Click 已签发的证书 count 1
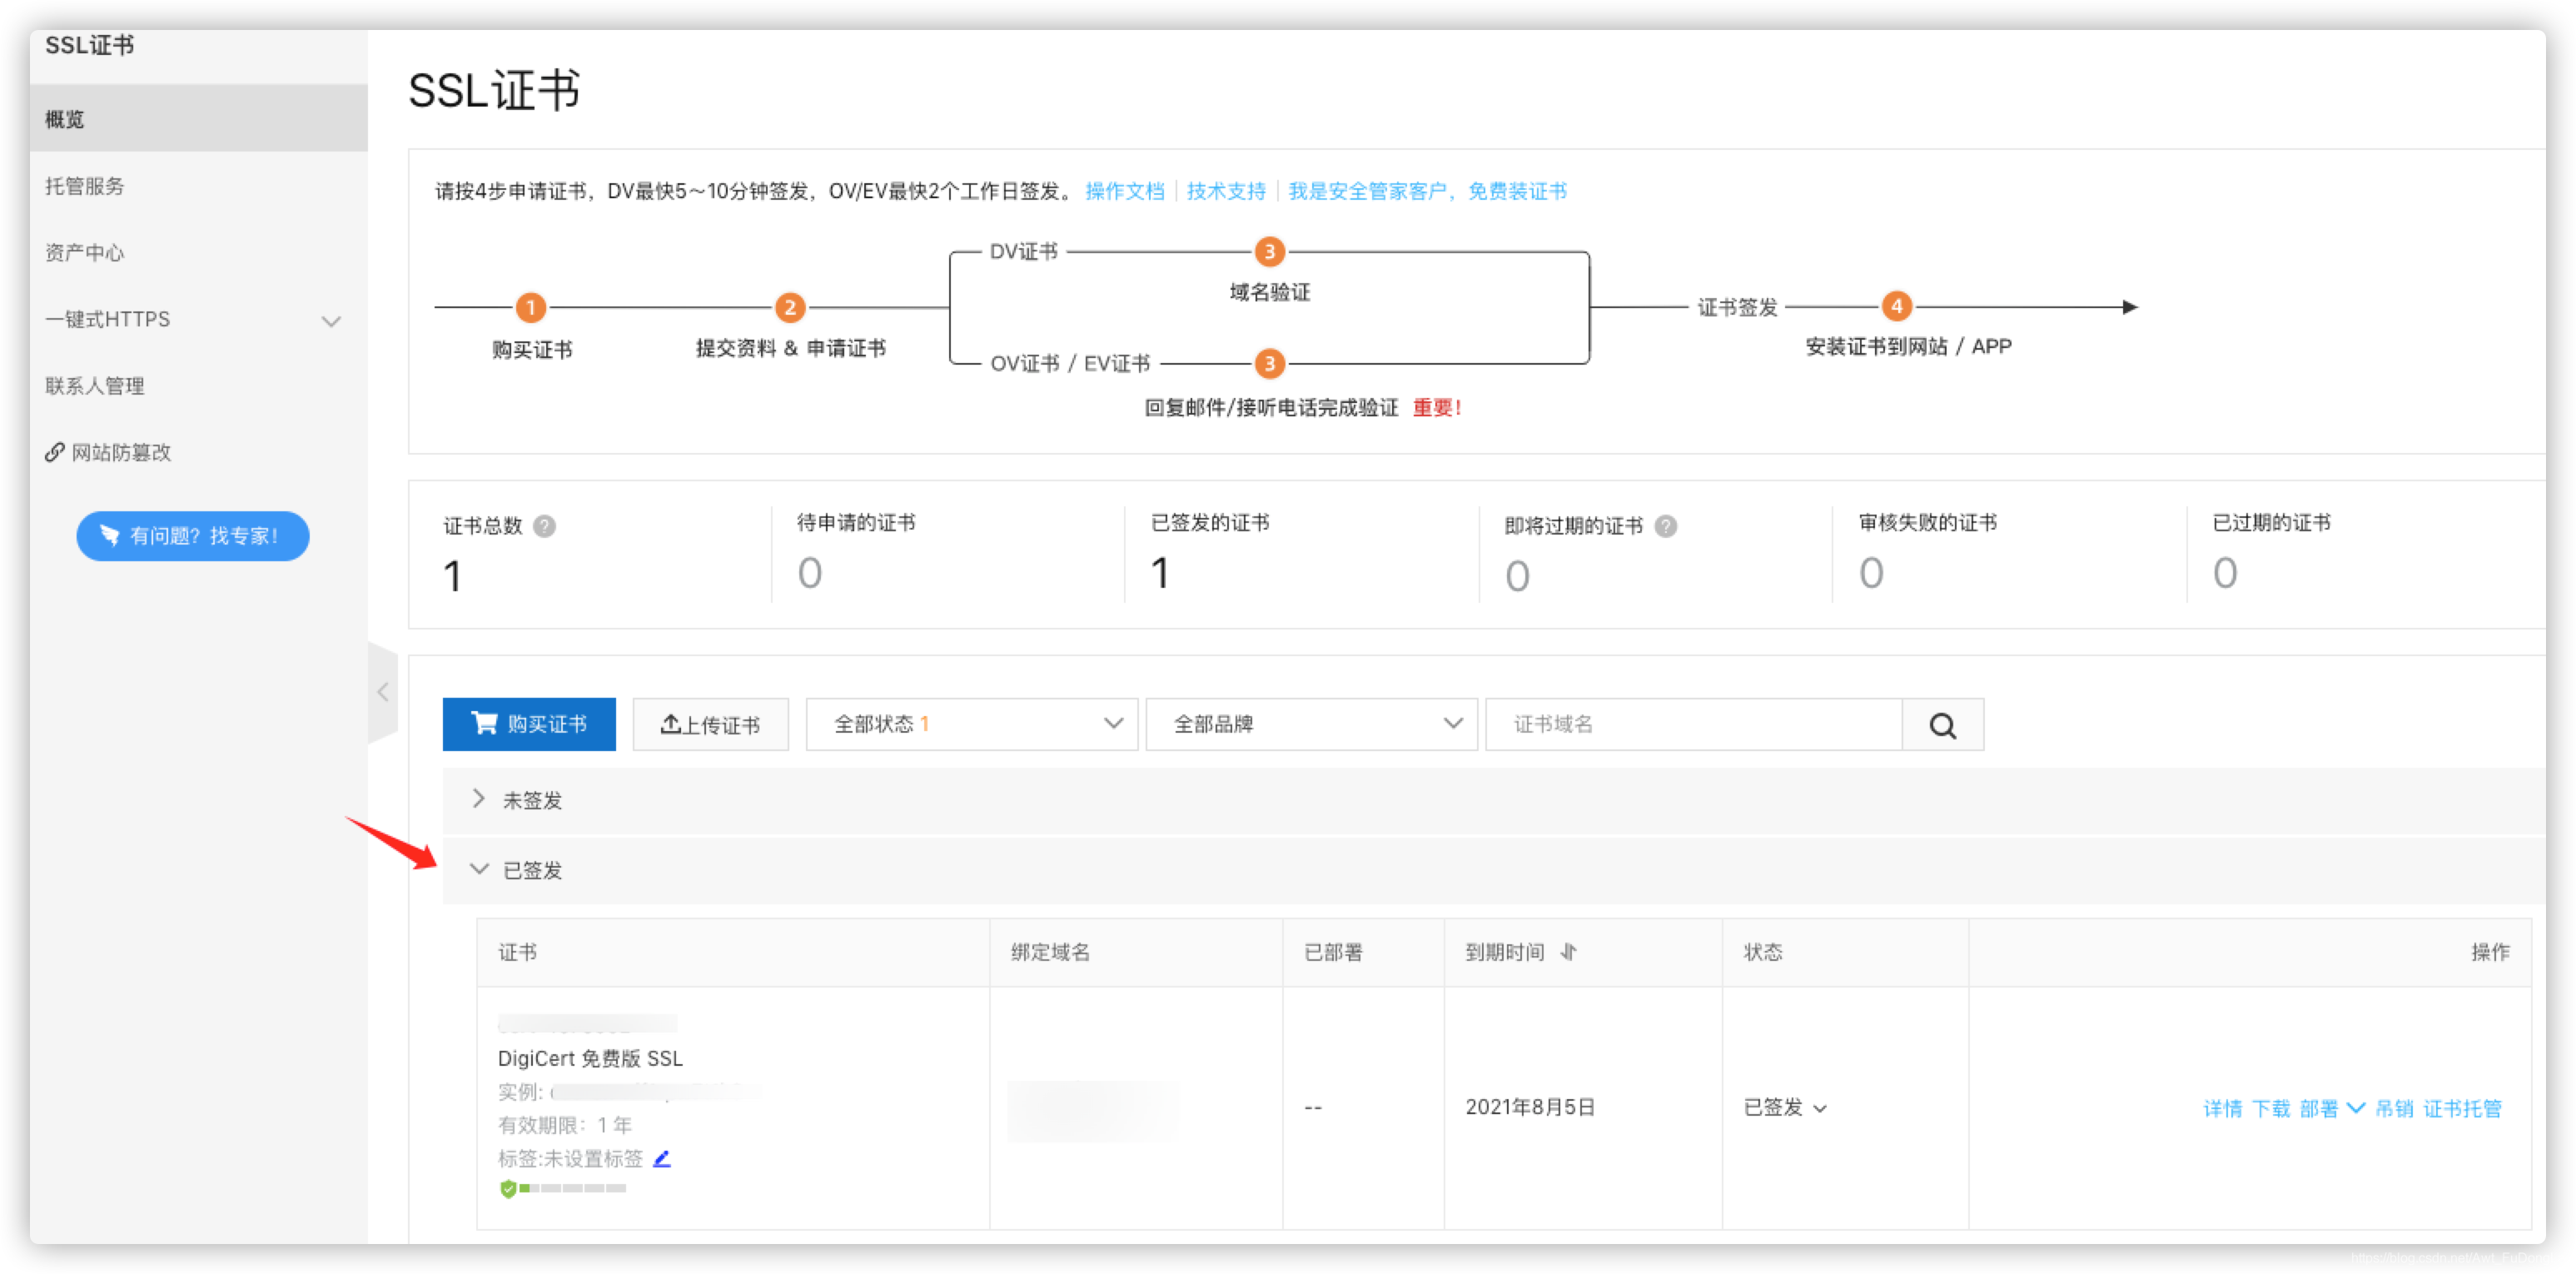Image resolution: width=2576 pixels, height=1274 pixels. 1159,573
